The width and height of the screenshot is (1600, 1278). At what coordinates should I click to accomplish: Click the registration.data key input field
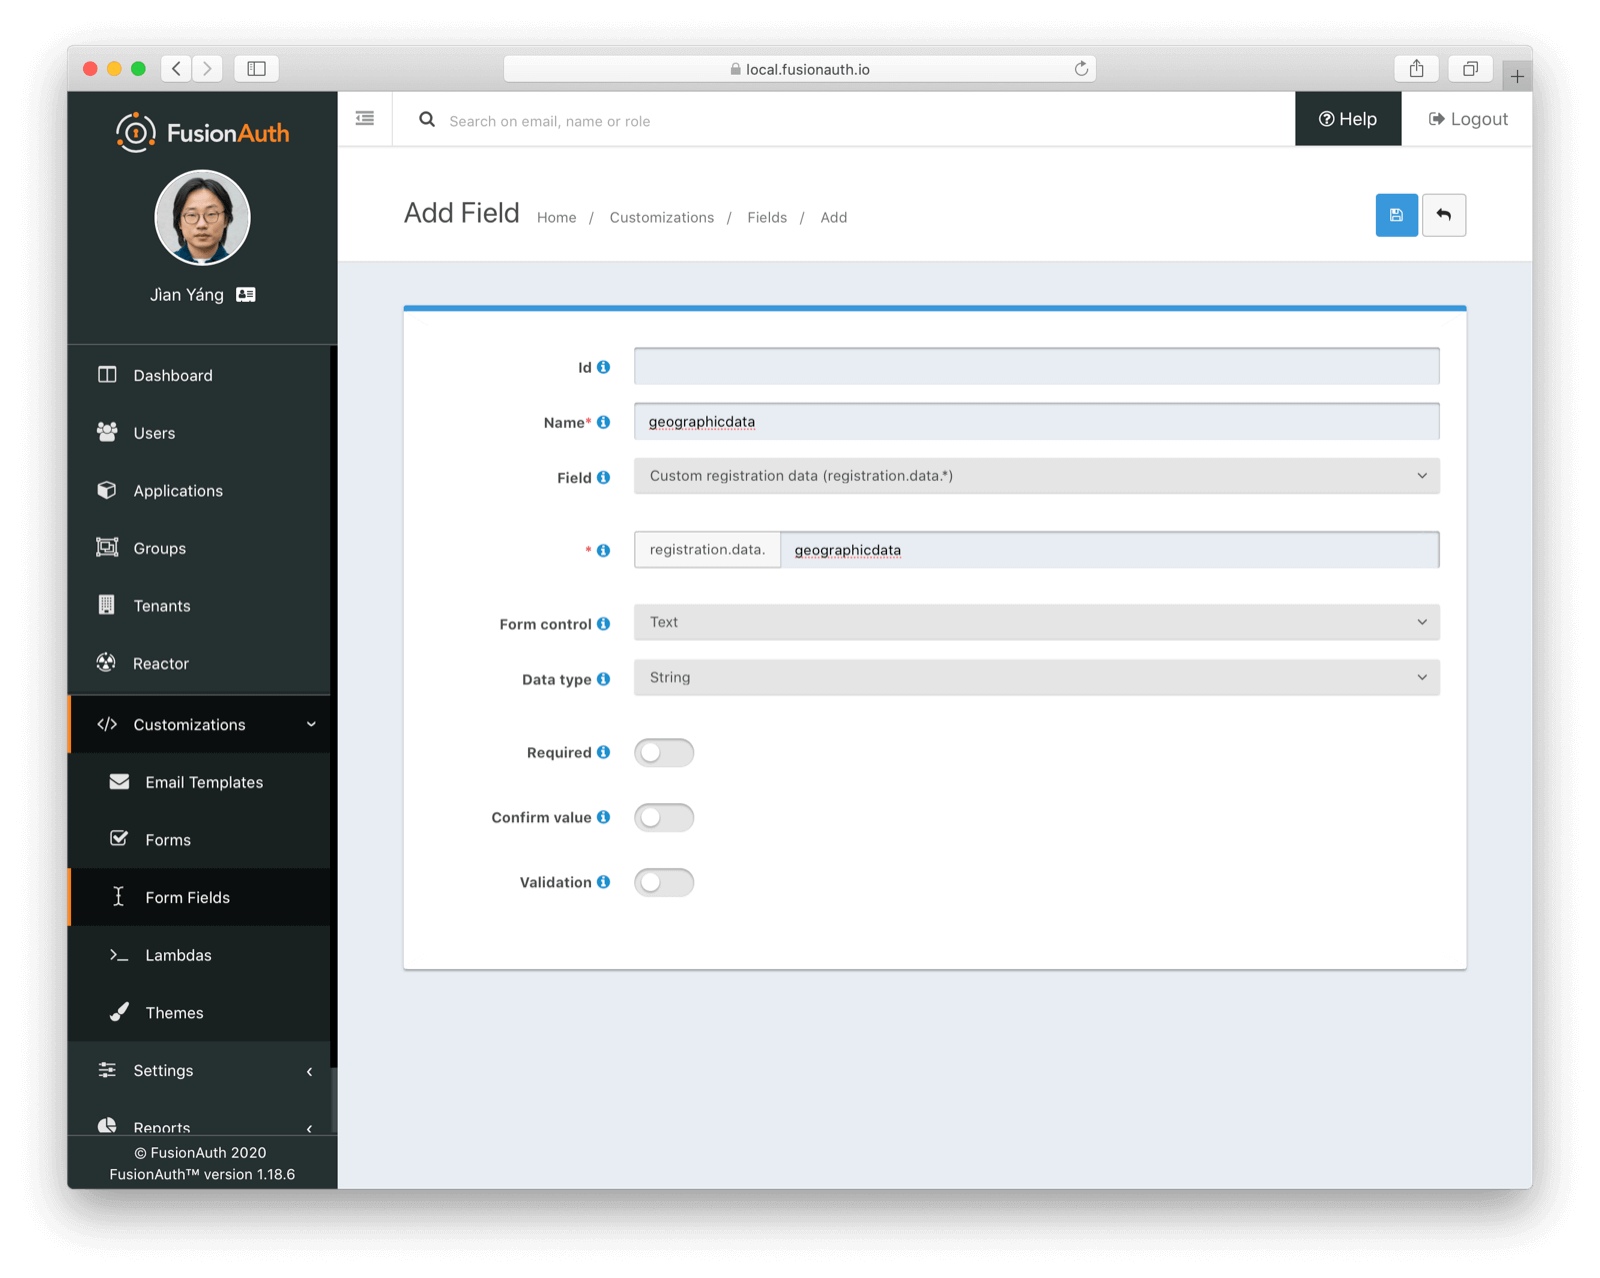(1110, 550)
